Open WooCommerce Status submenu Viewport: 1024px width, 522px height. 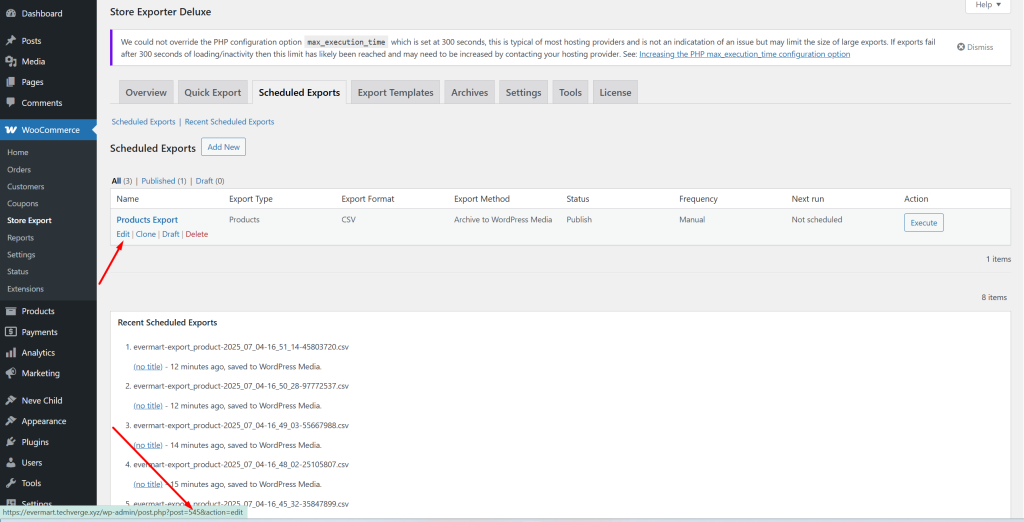click(18, 271)
